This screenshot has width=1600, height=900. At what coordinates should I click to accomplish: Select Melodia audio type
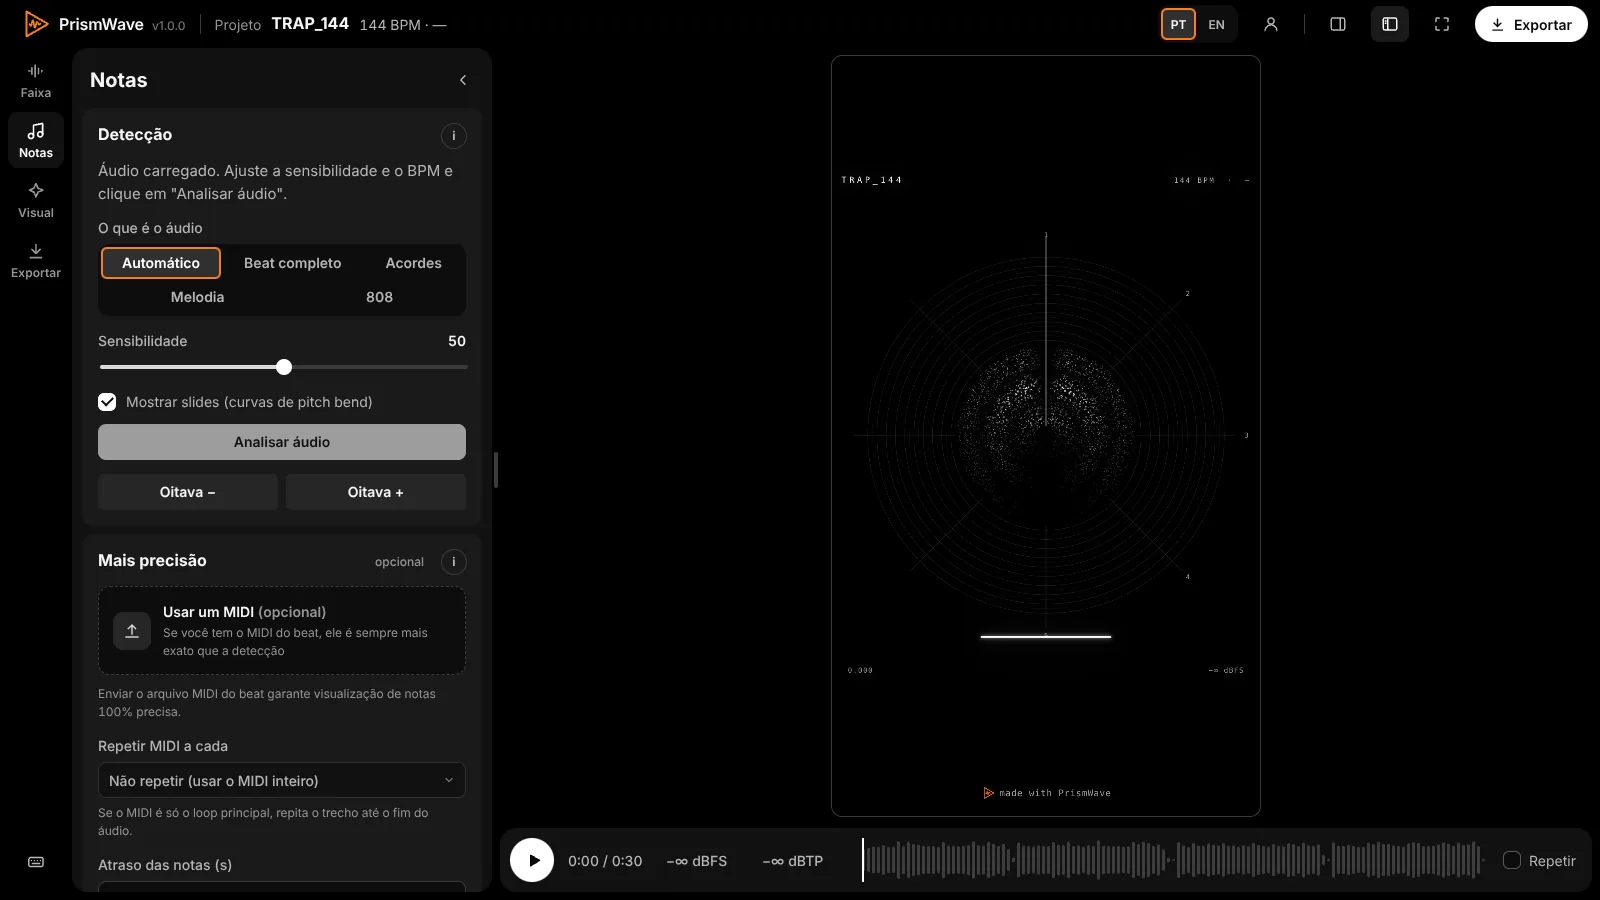tap(198, 297)
